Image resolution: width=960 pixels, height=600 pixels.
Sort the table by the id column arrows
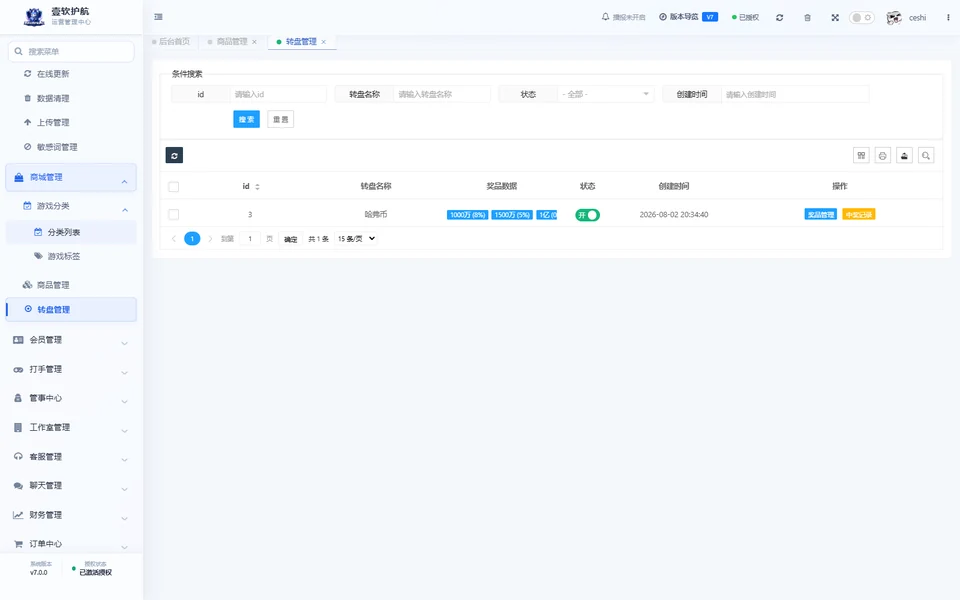257,187
